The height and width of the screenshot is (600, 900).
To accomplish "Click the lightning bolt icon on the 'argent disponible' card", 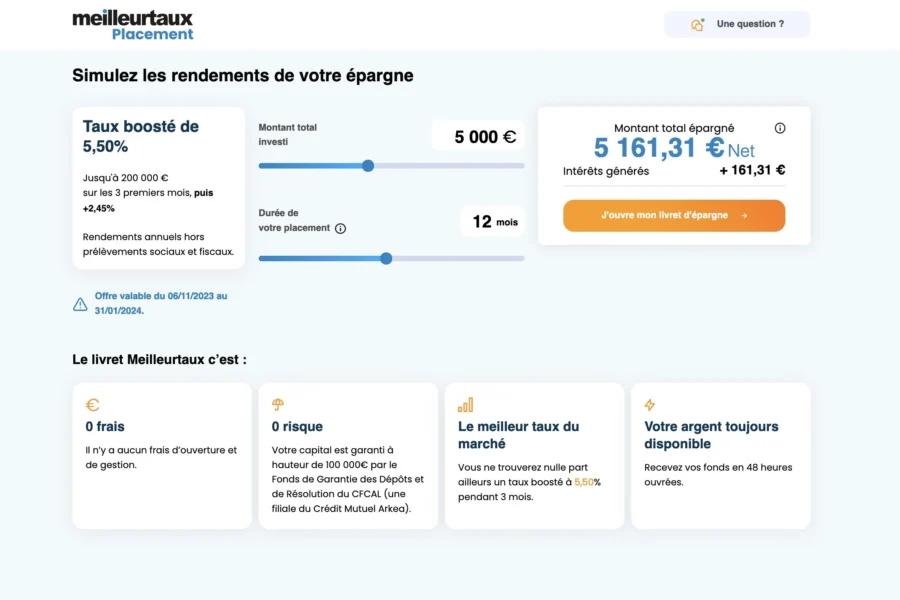I will (x=650, y=405).
